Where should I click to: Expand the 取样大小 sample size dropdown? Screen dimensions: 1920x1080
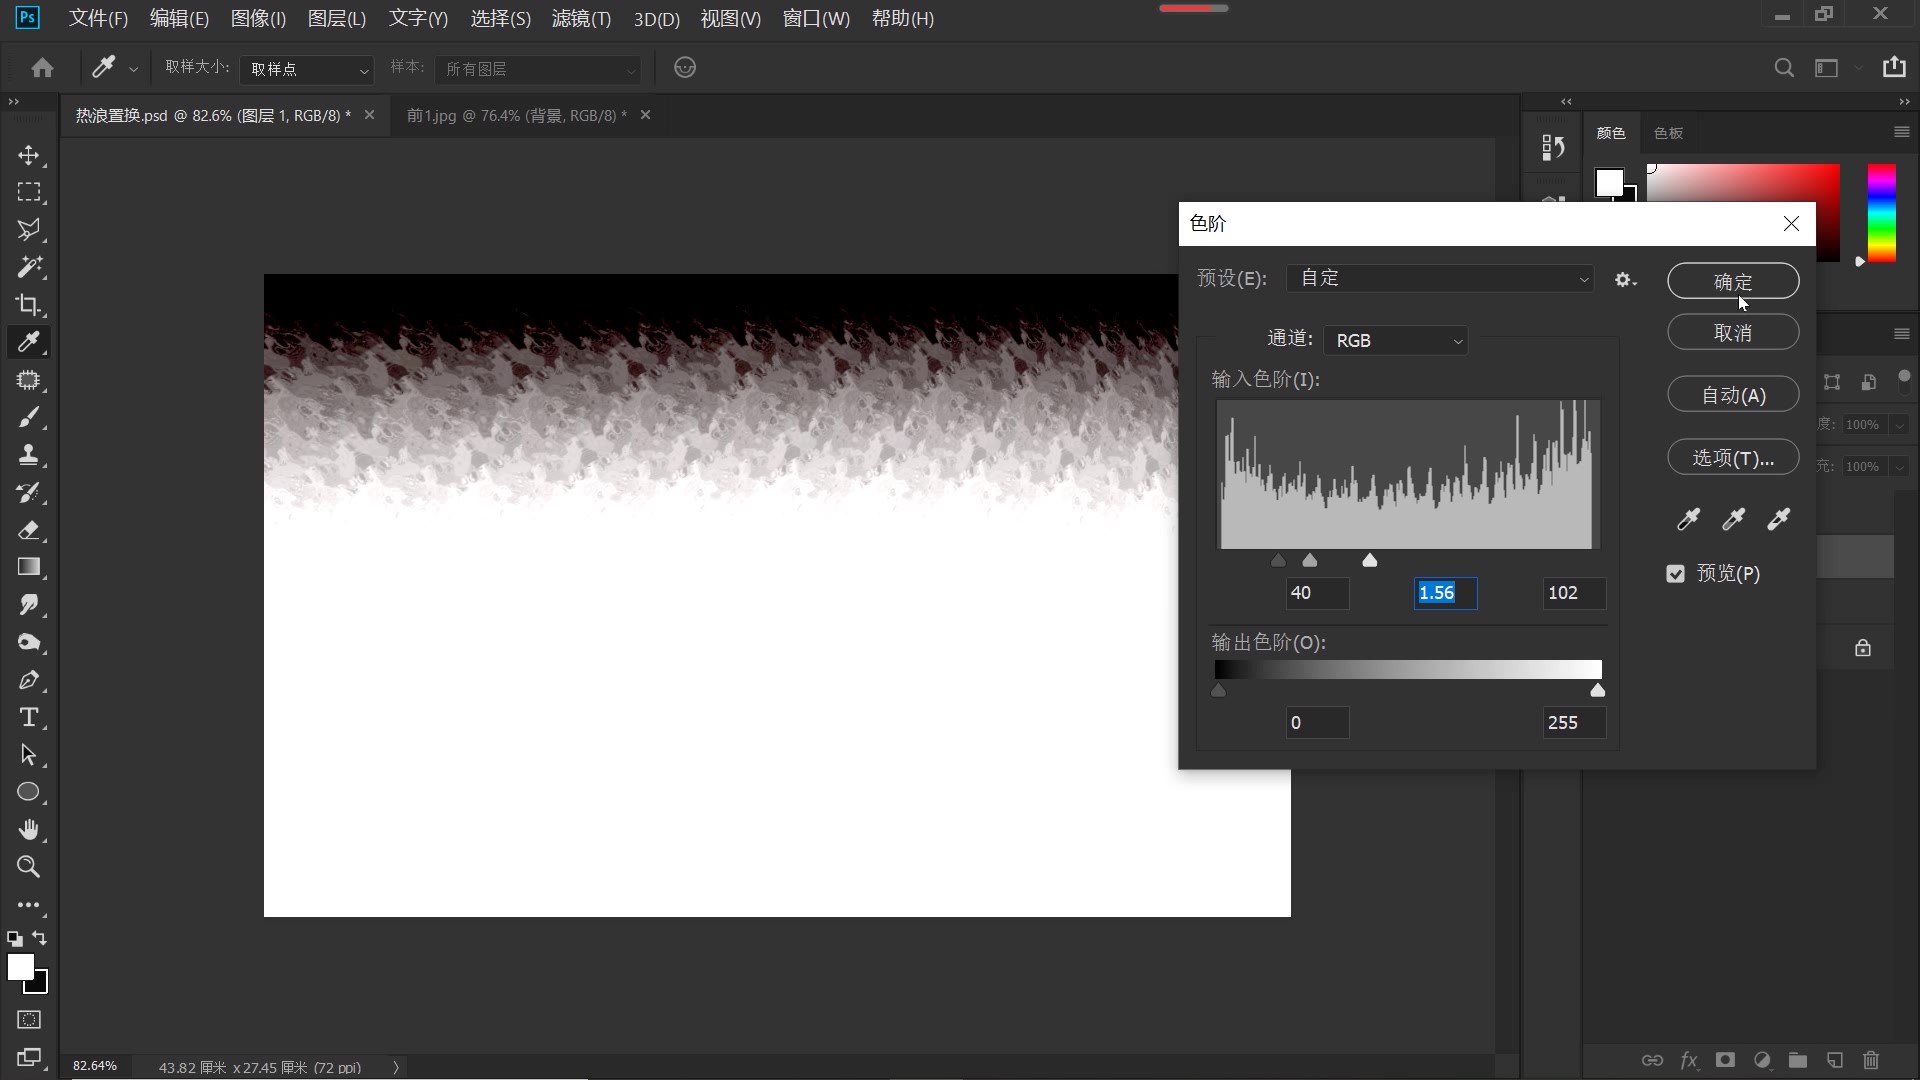tap(307, 69)
